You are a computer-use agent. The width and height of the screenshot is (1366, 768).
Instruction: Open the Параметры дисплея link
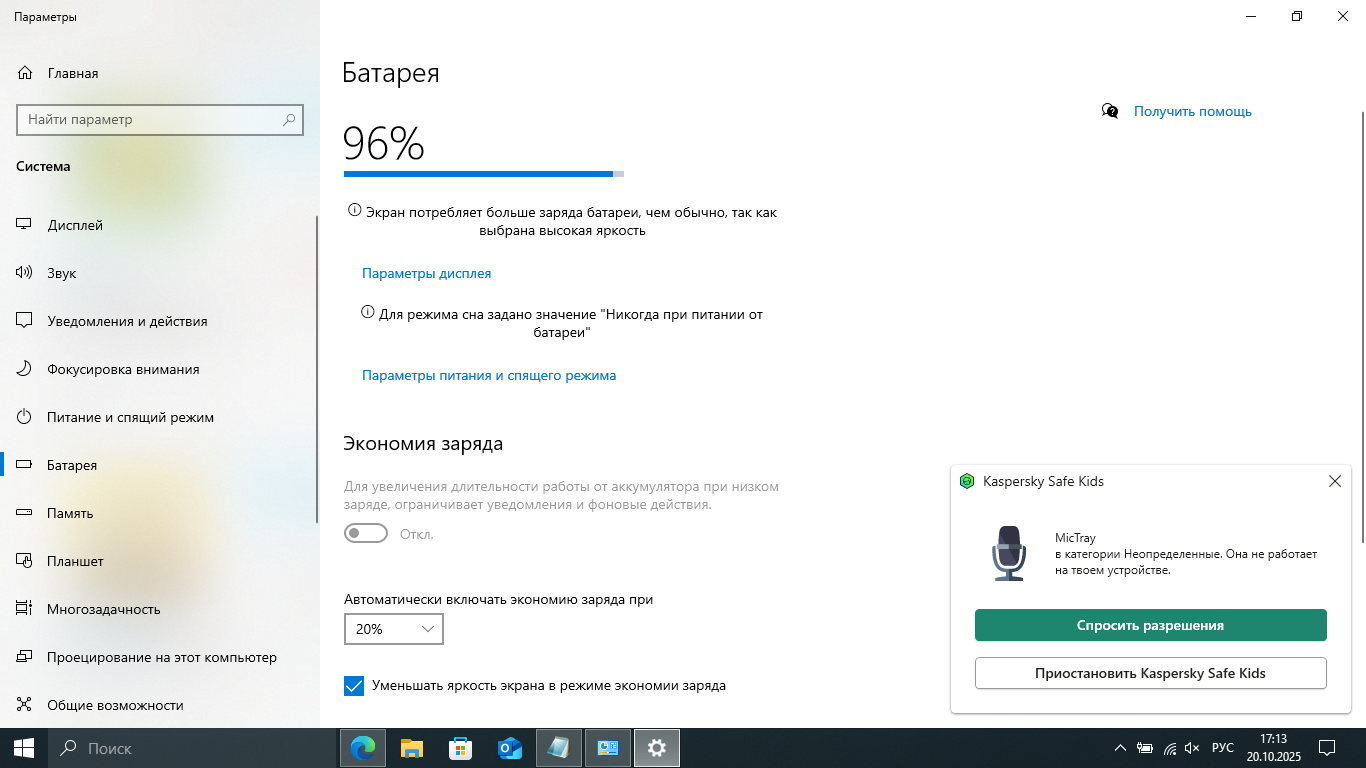click(426, 273)
